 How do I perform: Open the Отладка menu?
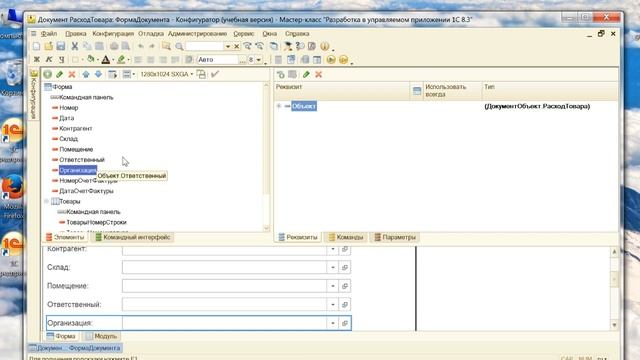coord(151,33)
